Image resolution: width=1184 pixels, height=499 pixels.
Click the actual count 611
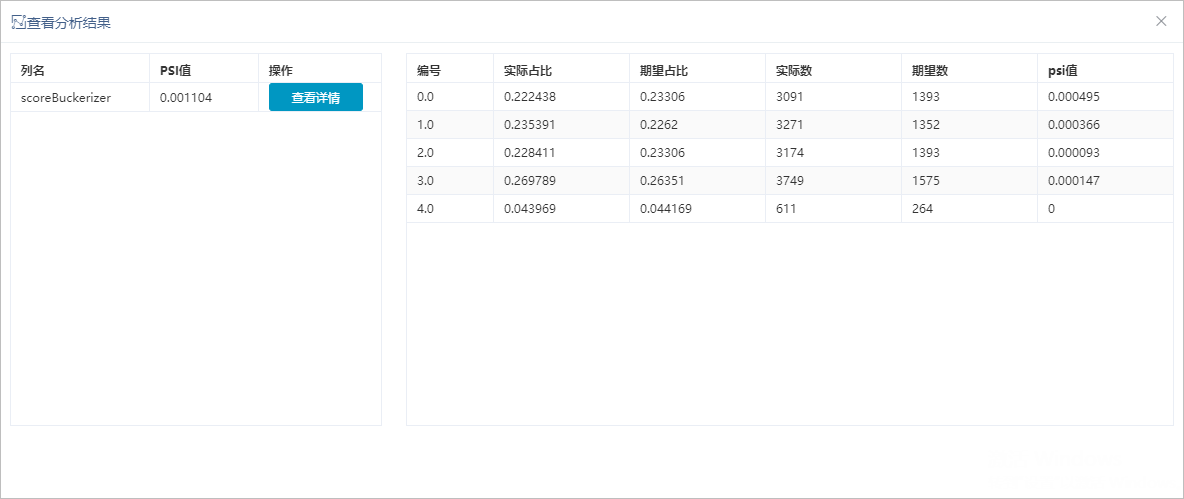point(786,209)
